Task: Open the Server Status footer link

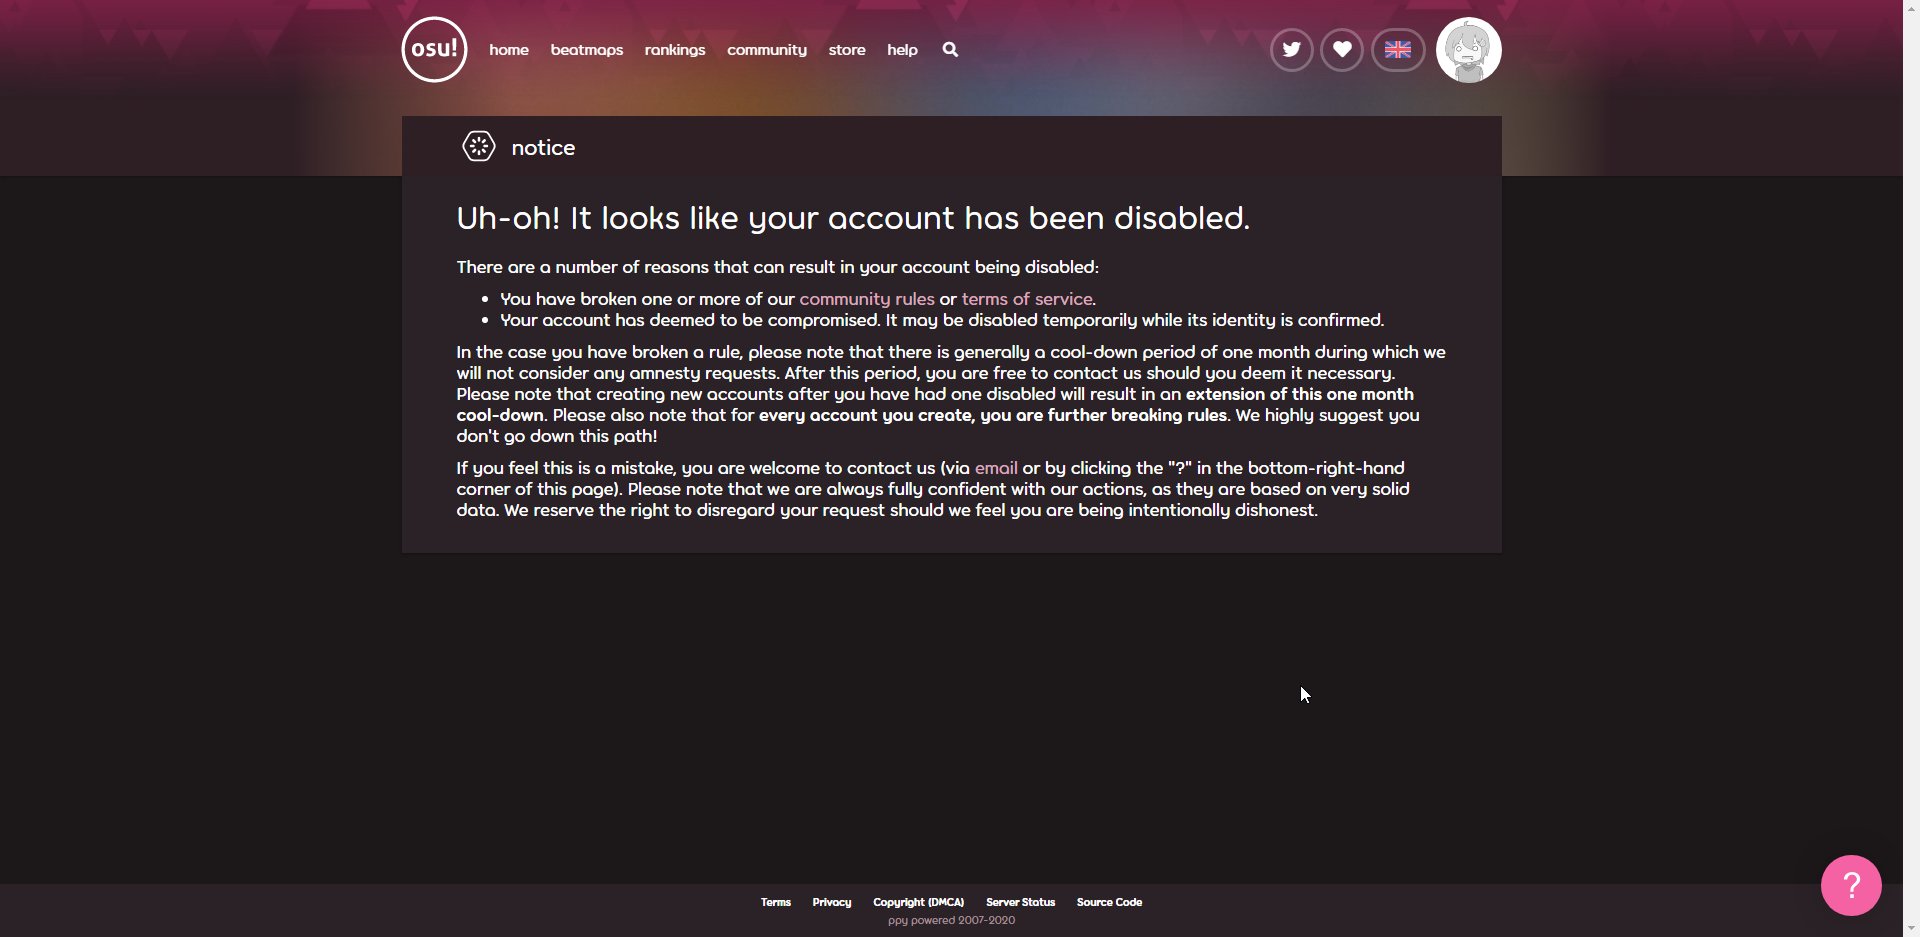Action: [1020, 902]
